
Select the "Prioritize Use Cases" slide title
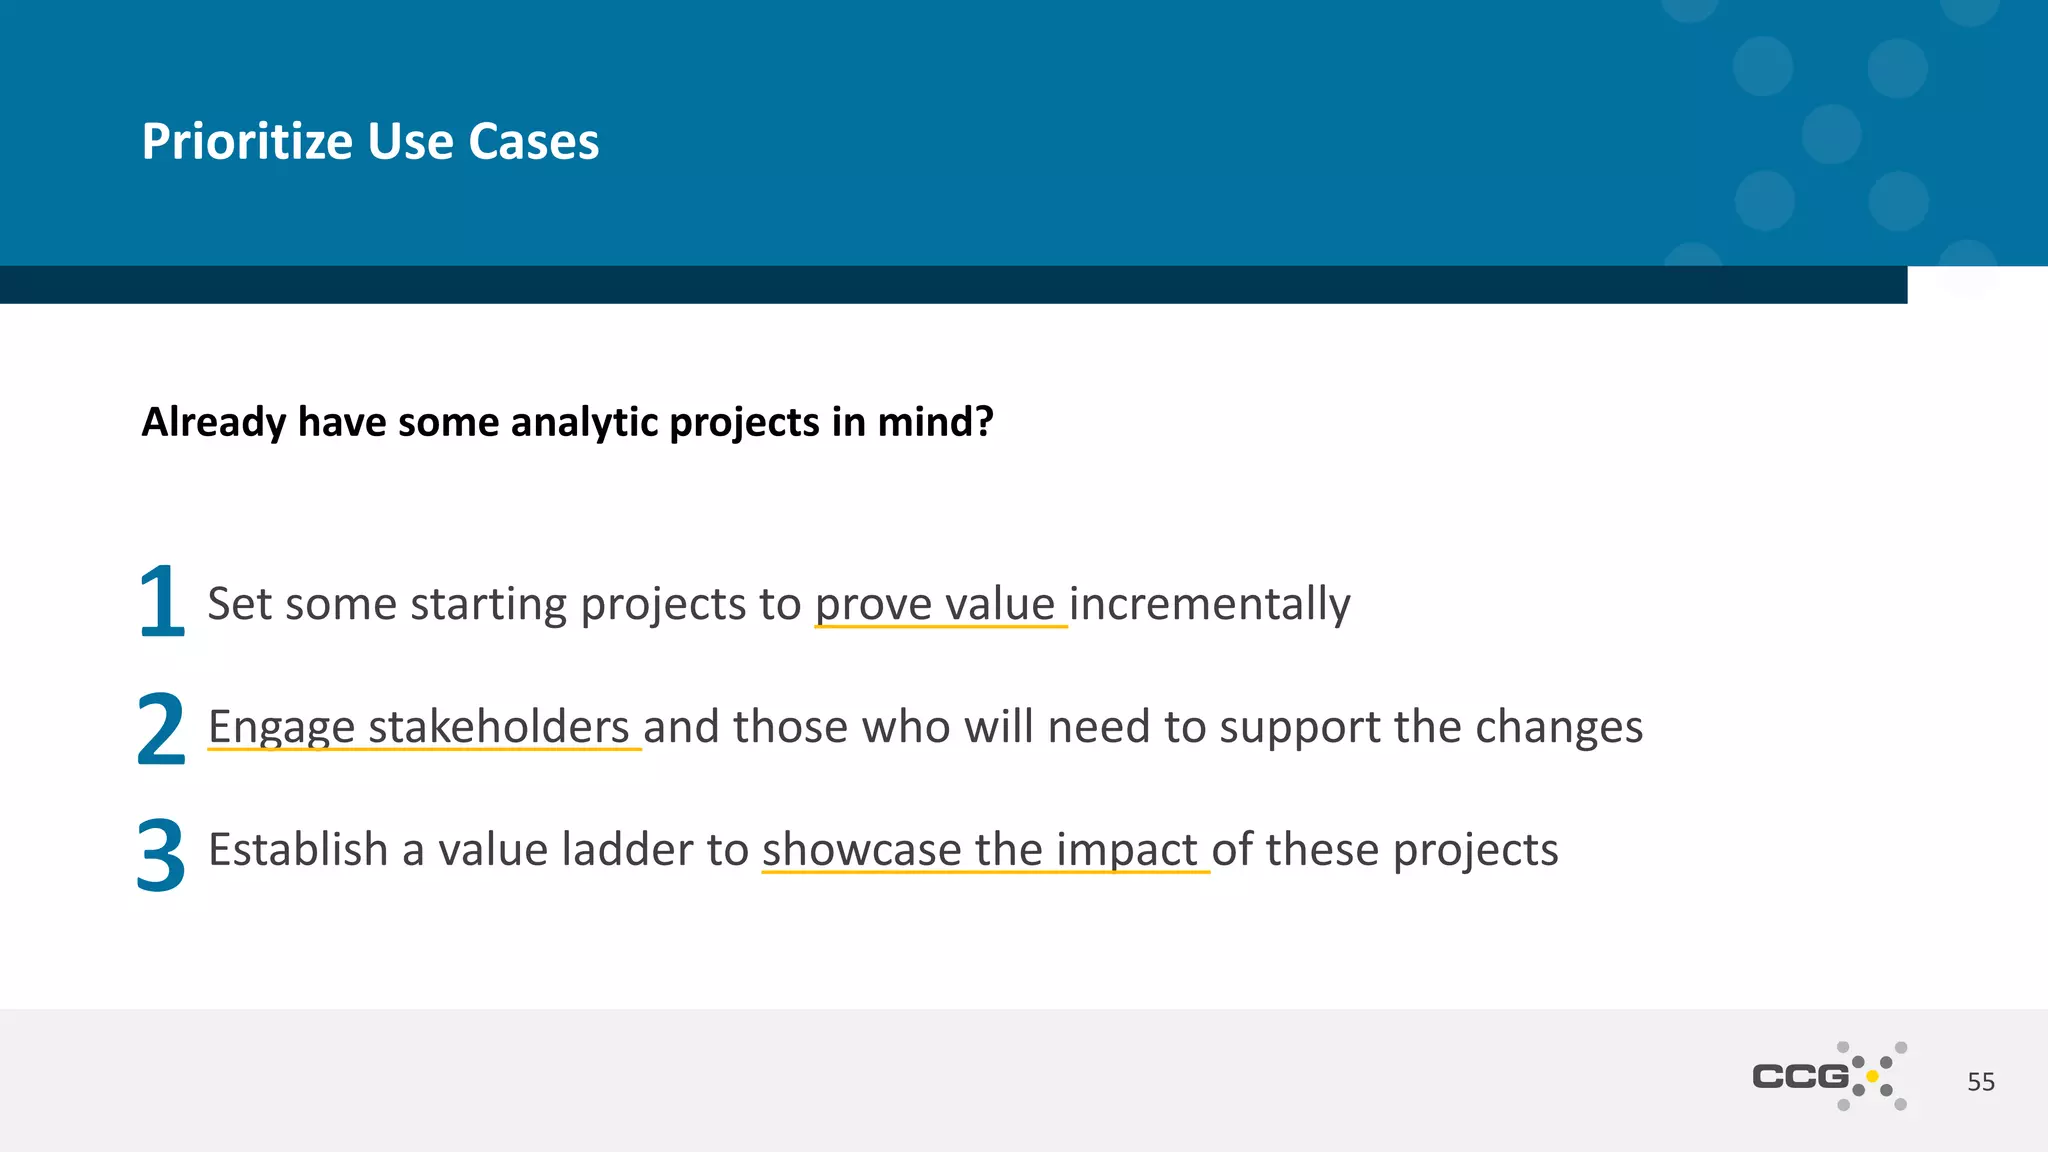click(370, 141)
